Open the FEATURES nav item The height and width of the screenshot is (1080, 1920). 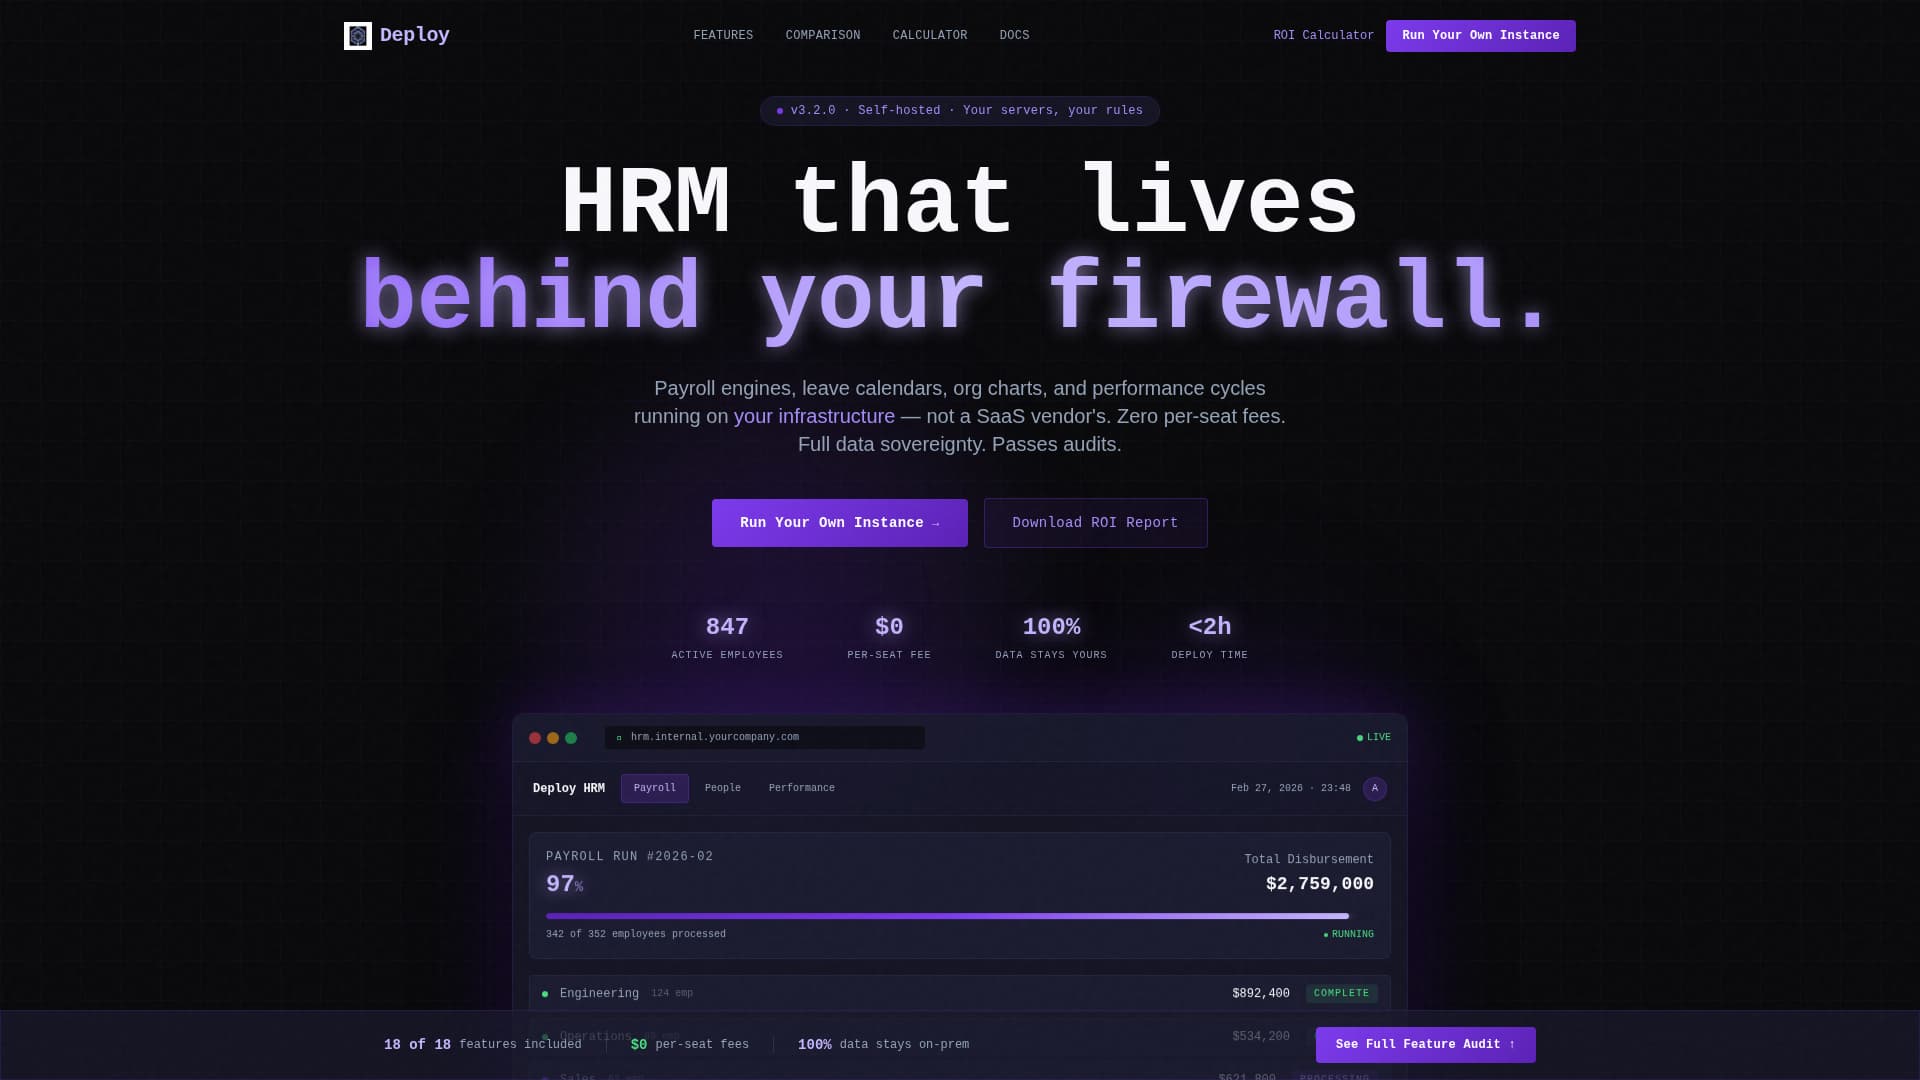(723, 35)
